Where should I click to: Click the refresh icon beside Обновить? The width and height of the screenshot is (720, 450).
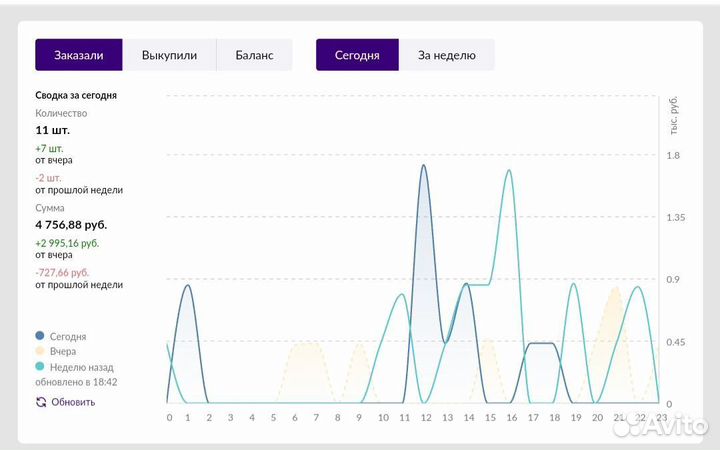(41, 402)
